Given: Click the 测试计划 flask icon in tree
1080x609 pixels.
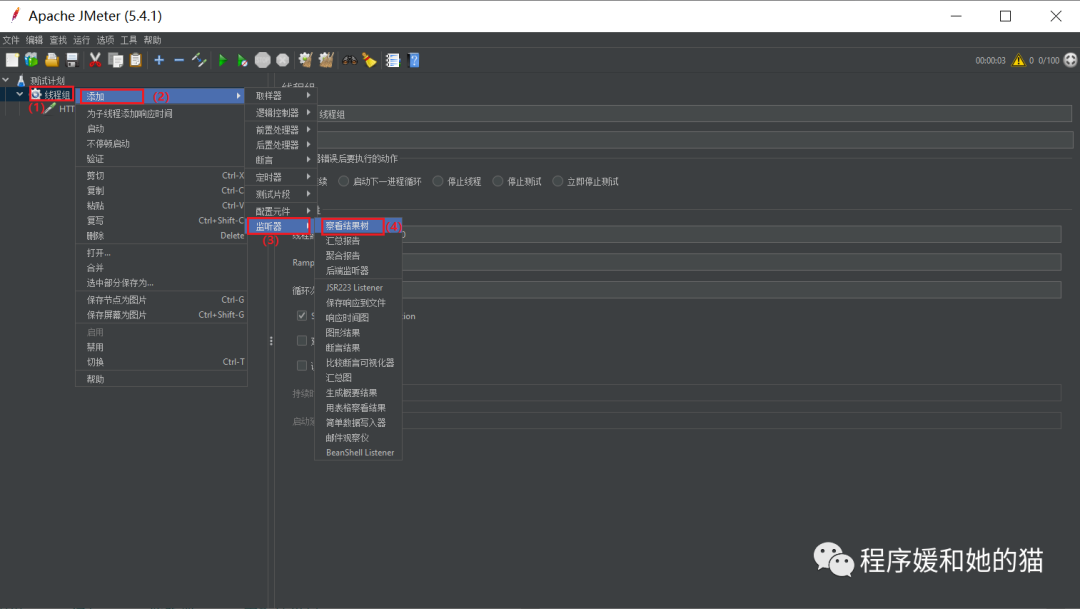Looking at the screenshot, I should [21, 81].
